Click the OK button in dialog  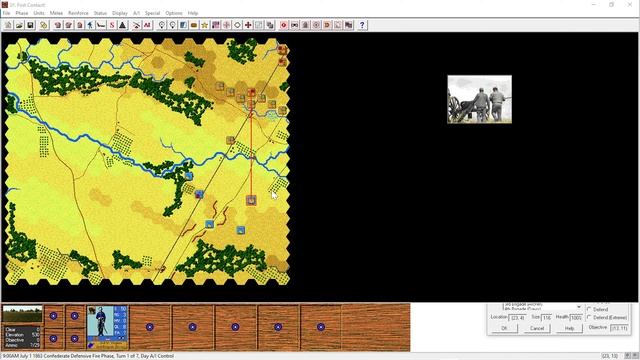pyautogui.click(x=504, y=328)
